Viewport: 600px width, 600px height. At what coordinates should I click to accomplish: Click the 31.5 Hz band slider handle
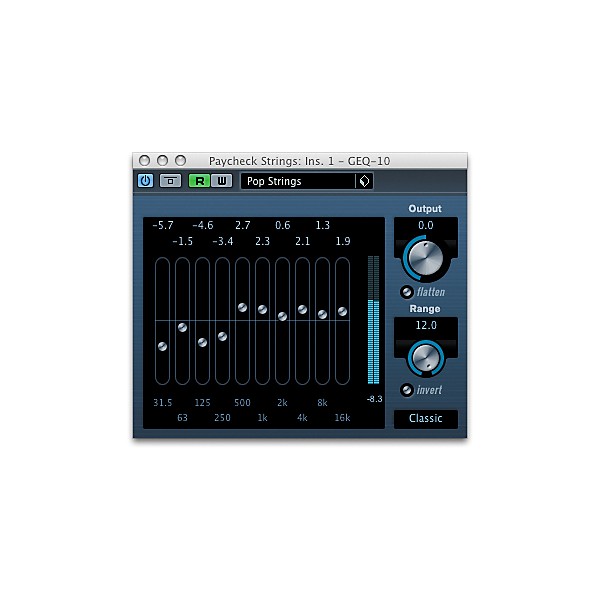[162, 347]
